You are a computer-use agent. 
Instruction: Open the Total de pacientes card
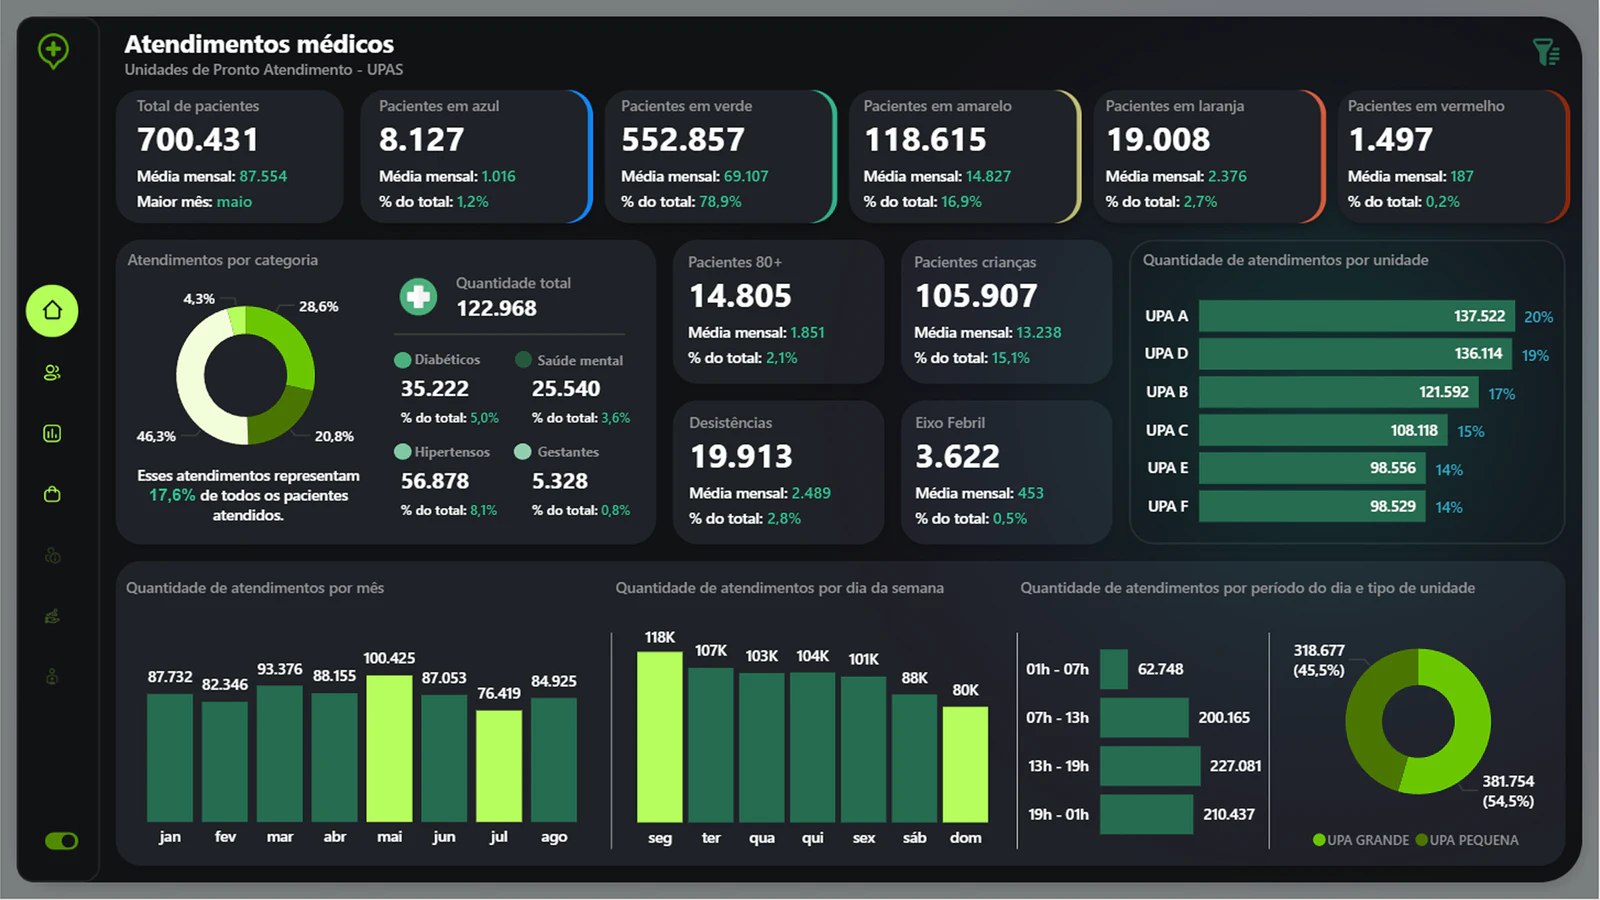click(x=230, y=156)
